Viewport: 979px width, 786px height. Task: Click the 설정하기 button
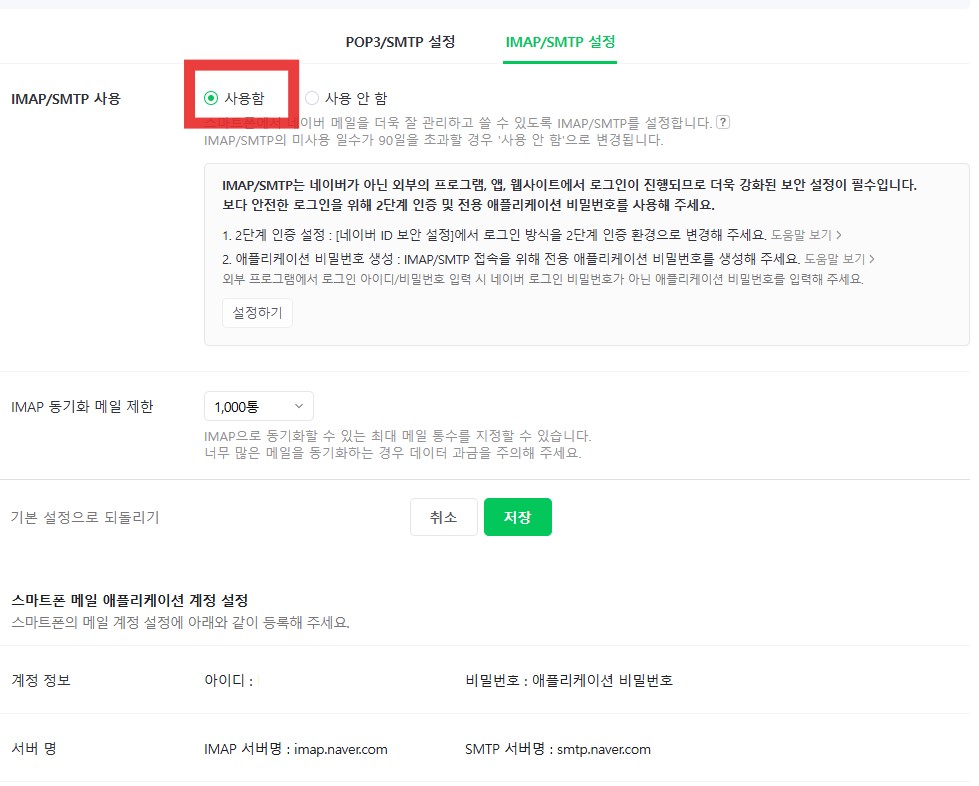click(256, 312)
